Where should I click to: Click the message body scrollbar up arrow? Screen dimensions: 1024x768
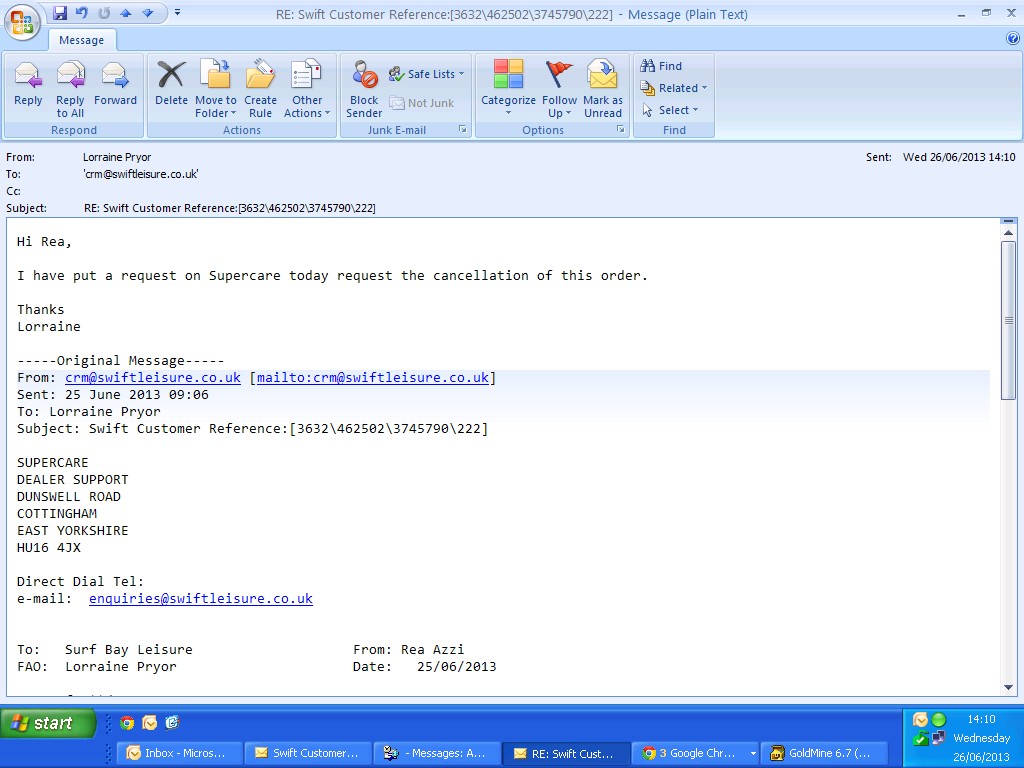1008,232
